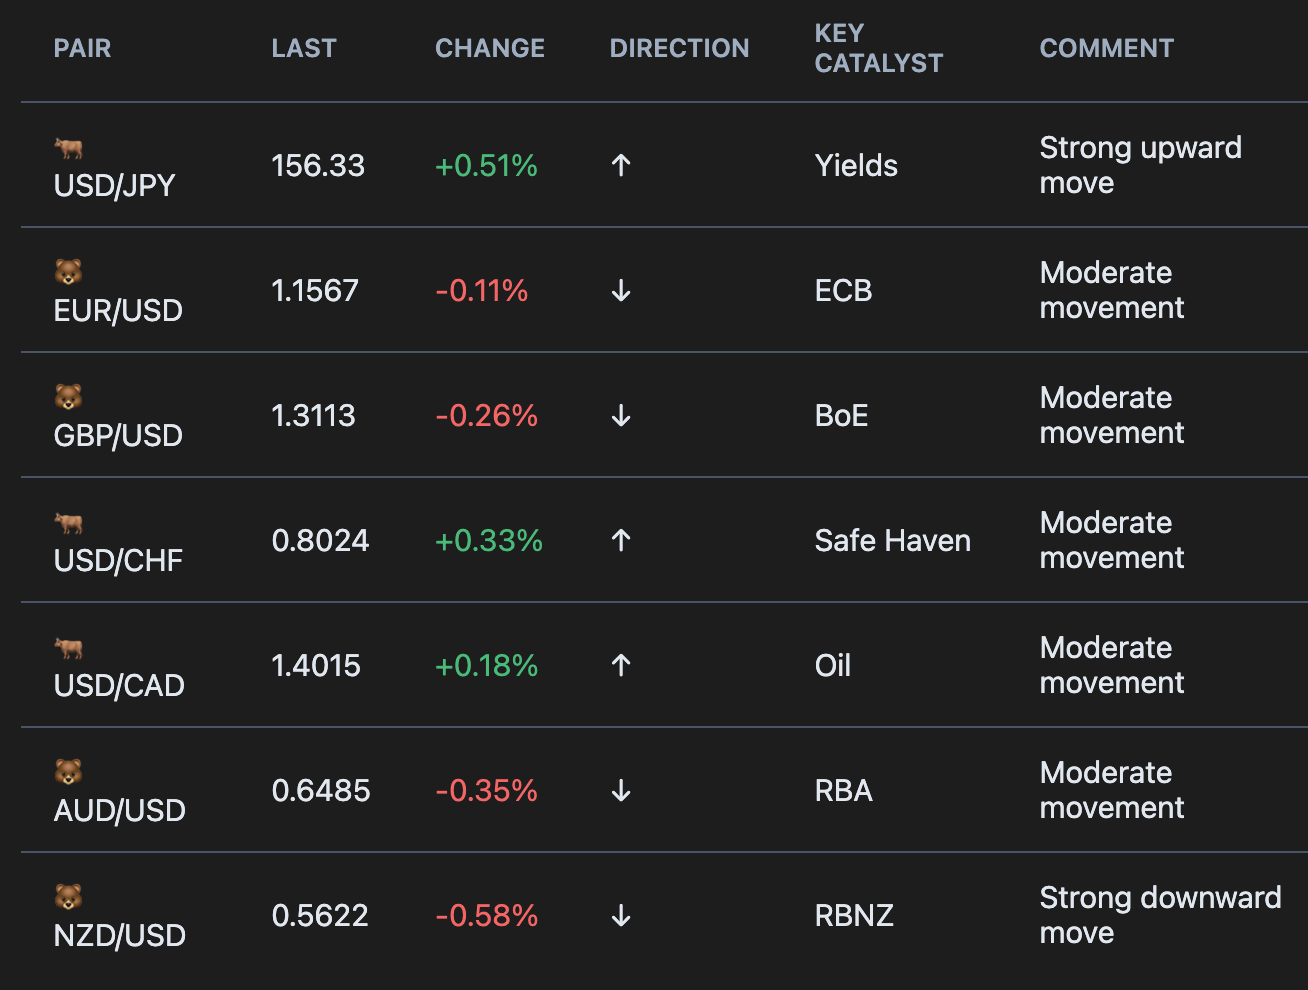Click the BoE catalyst cell

coord(842,416)
